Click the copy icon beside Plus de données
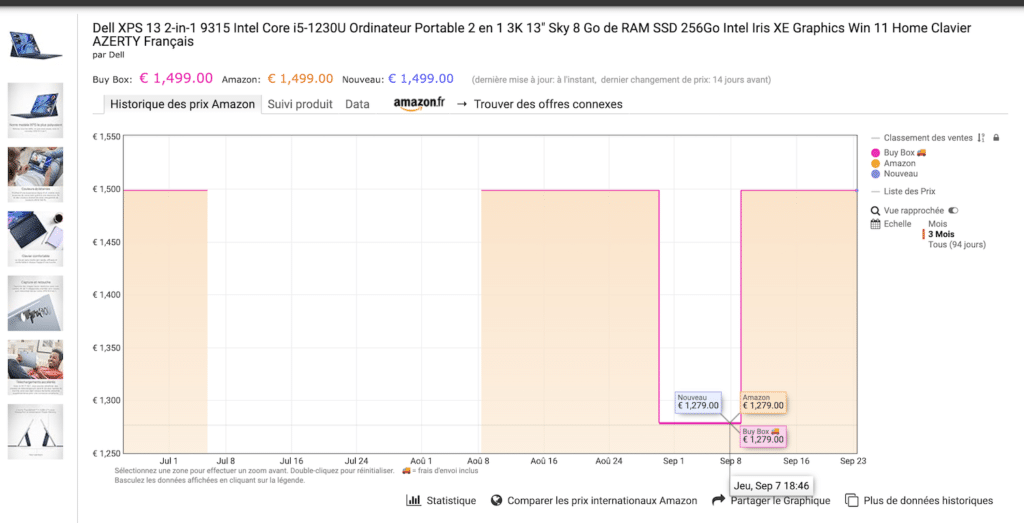The image size is (1024, 523). coord(852,501)
